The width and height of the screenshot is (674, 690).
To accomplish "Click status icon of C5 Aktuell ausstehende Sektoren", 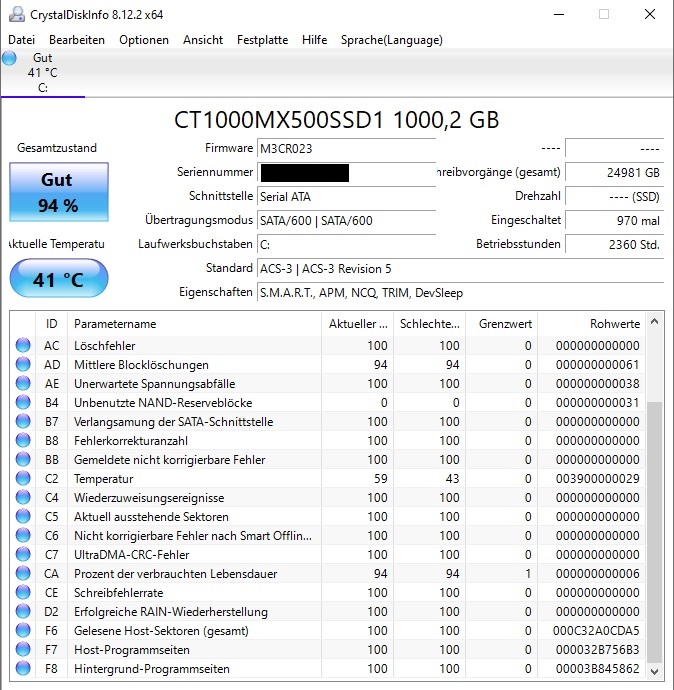I will (x=23, y=516).
